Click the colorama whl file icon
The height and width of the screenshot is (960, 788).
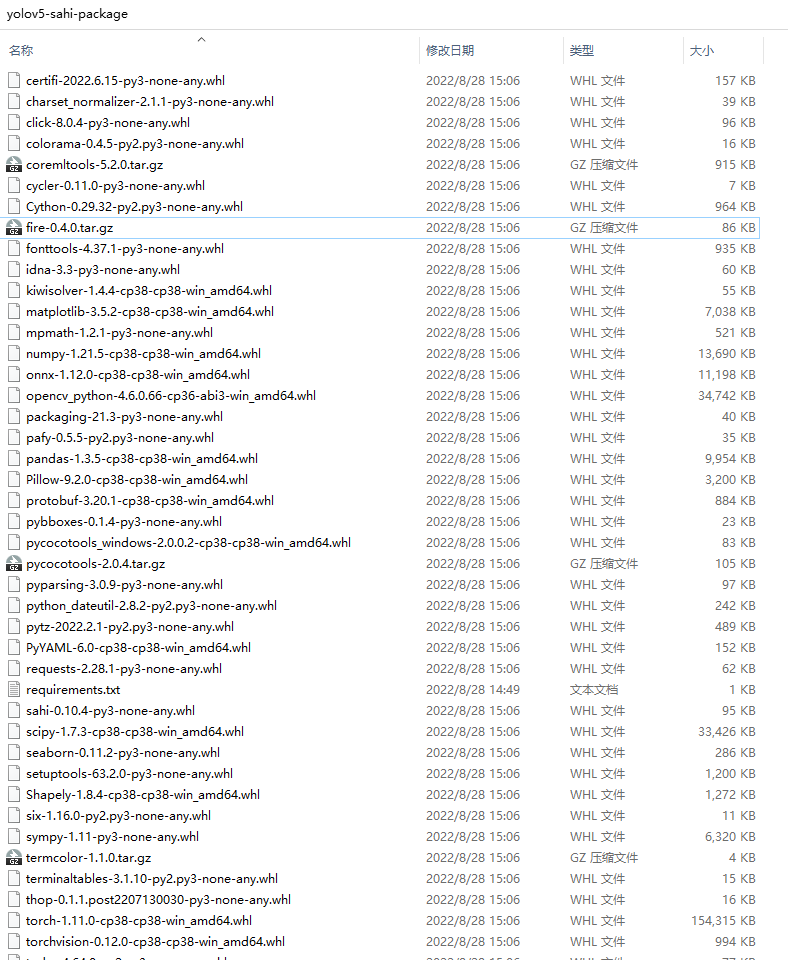coord(13,144)
